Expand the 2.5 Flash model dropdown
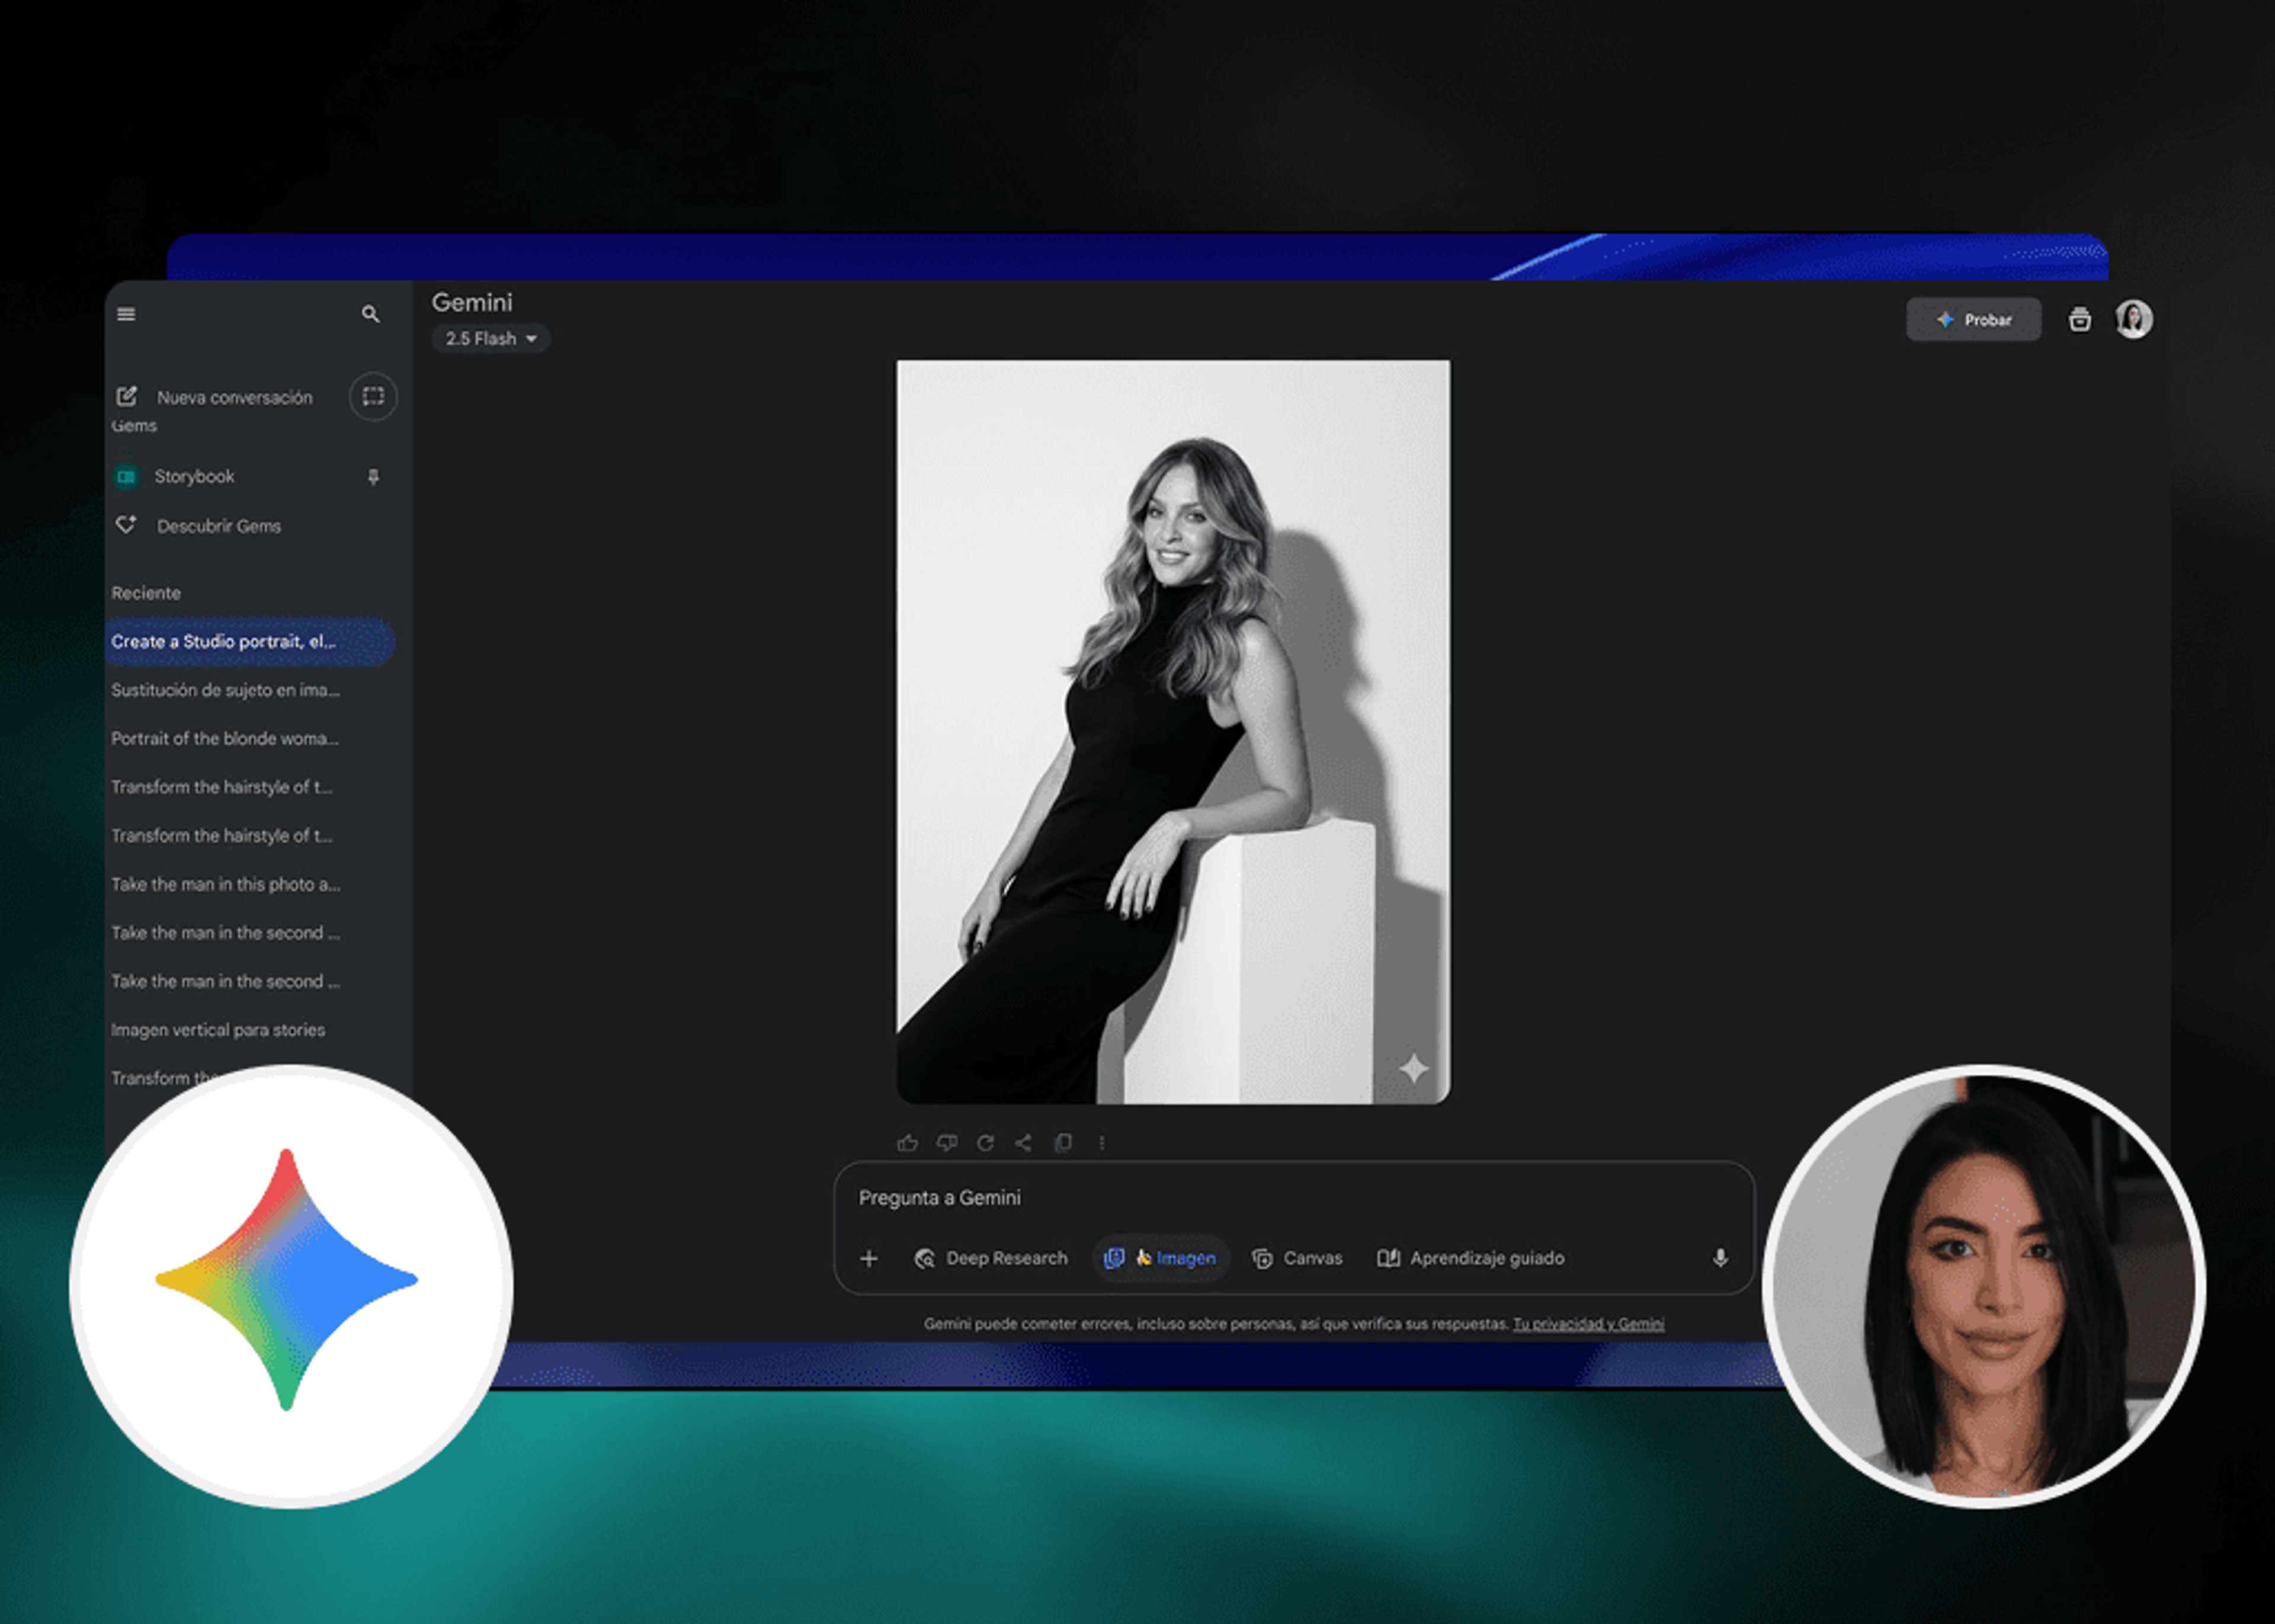 pyautogui.click(x=491, y=338)
